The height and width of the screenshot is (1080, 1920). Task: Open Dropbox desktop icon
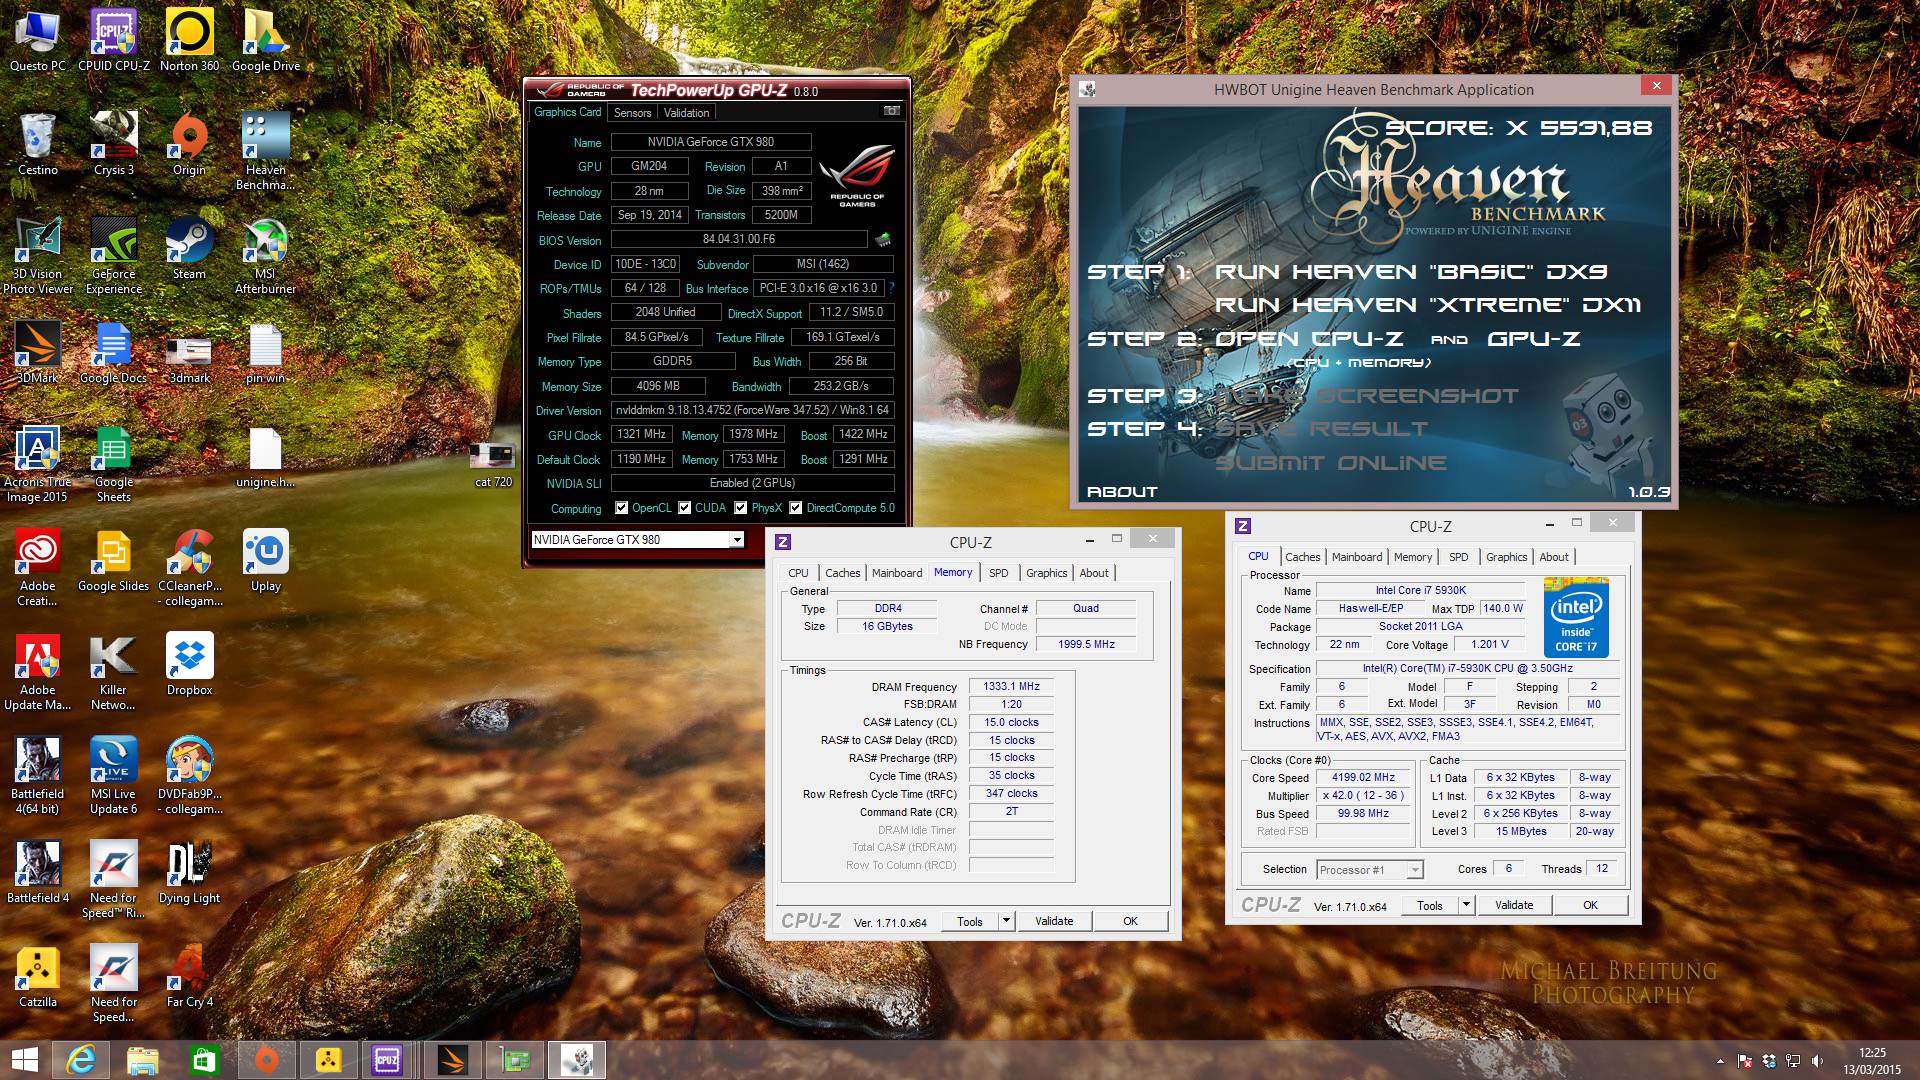point(189,664)
